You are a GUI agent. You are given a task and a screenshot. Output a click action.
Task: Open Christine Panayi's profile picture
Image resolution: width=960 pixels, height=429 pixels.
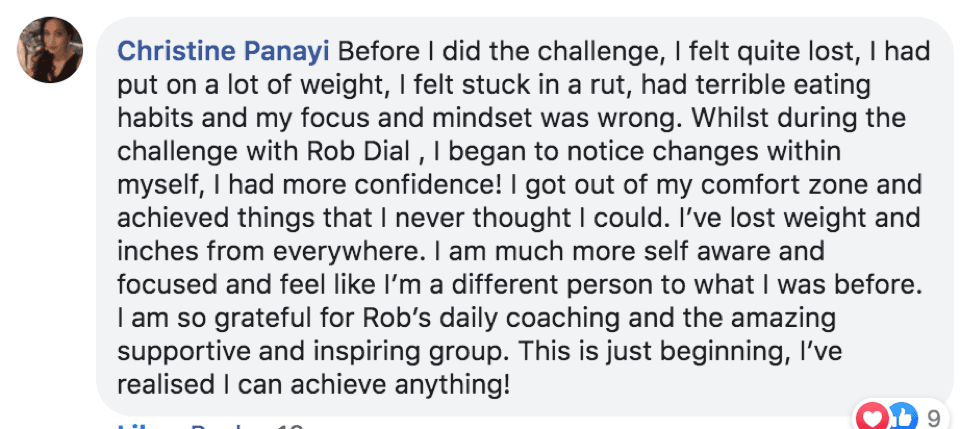coord(50,50)
